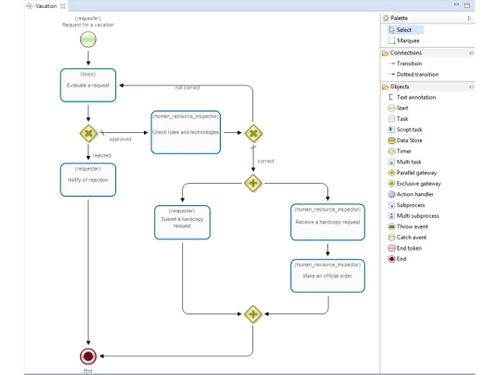
Task: Click the 'not correct' transition label
Action: [x=188, y=88]
